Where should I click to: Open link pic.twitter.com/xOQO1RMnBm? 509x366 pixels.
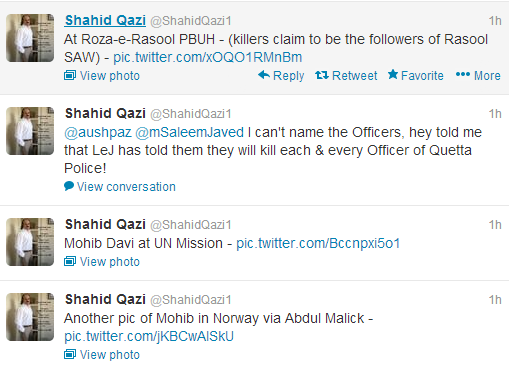pos(207,57)
